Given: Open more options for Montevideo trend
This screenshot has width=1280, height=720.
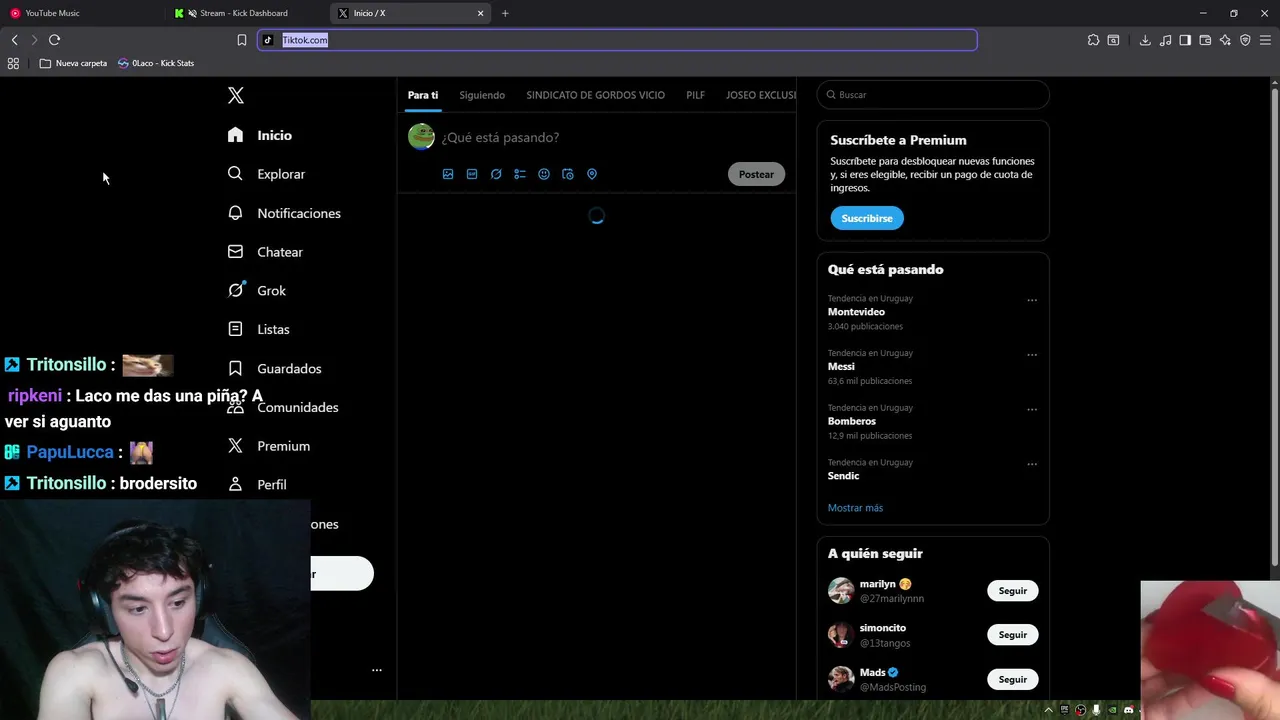Looking at the screenshot, I should tap(1032, 300).
